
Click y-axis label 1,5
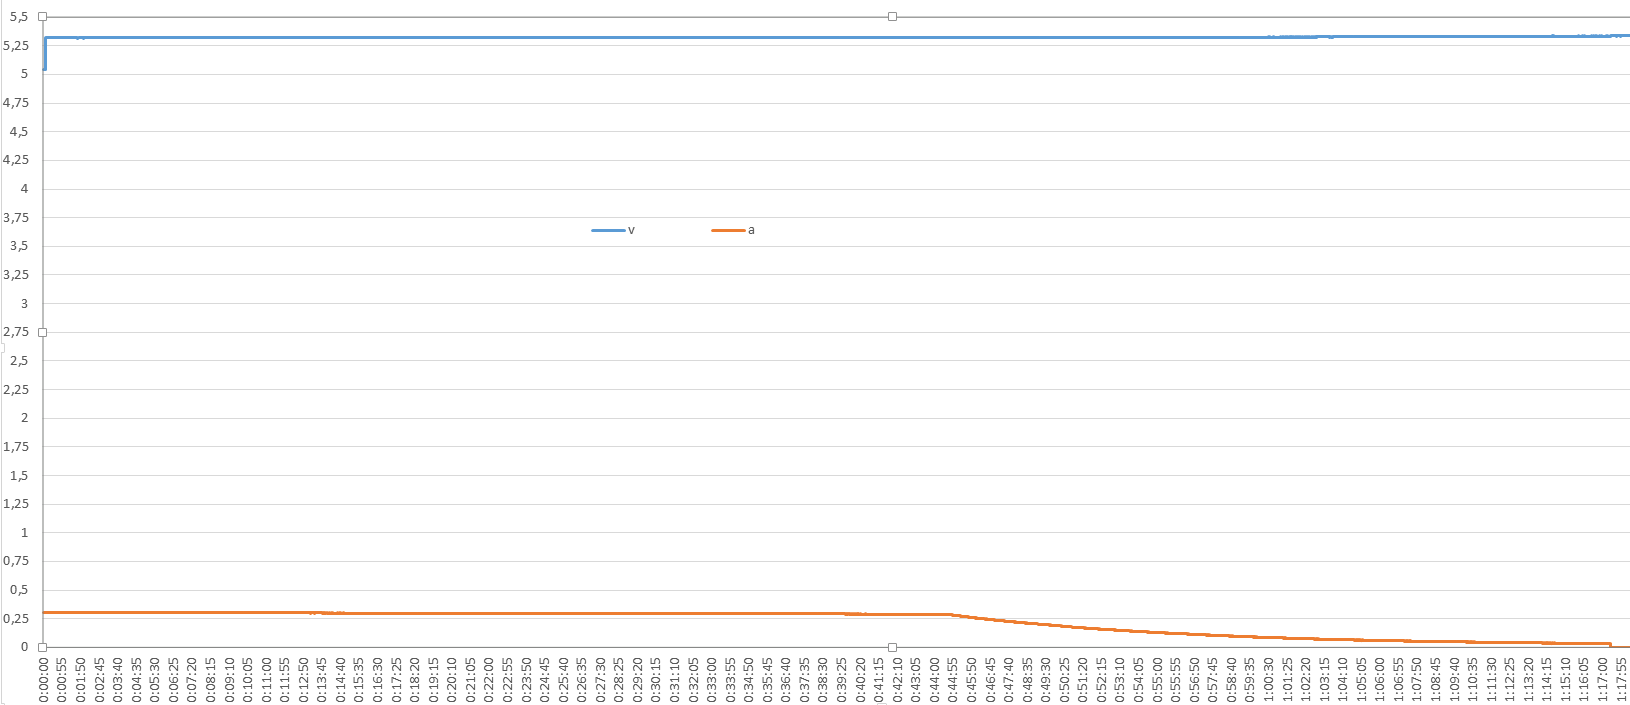(x=19, y=475)
